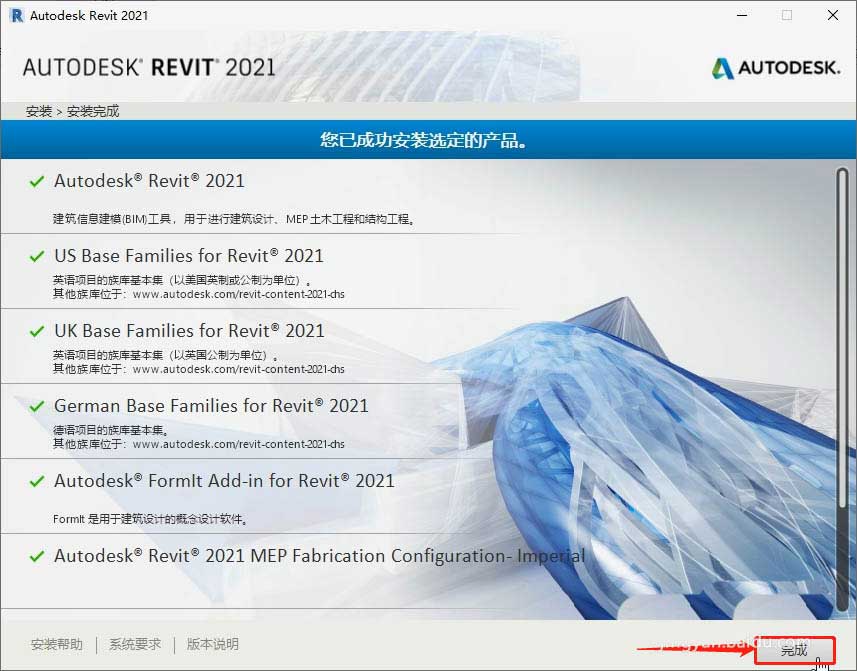The height and width of the screenshot is (671, 857).
Task: Open the 安装帮助 installation help link
Action: click(x=57, y=644)
